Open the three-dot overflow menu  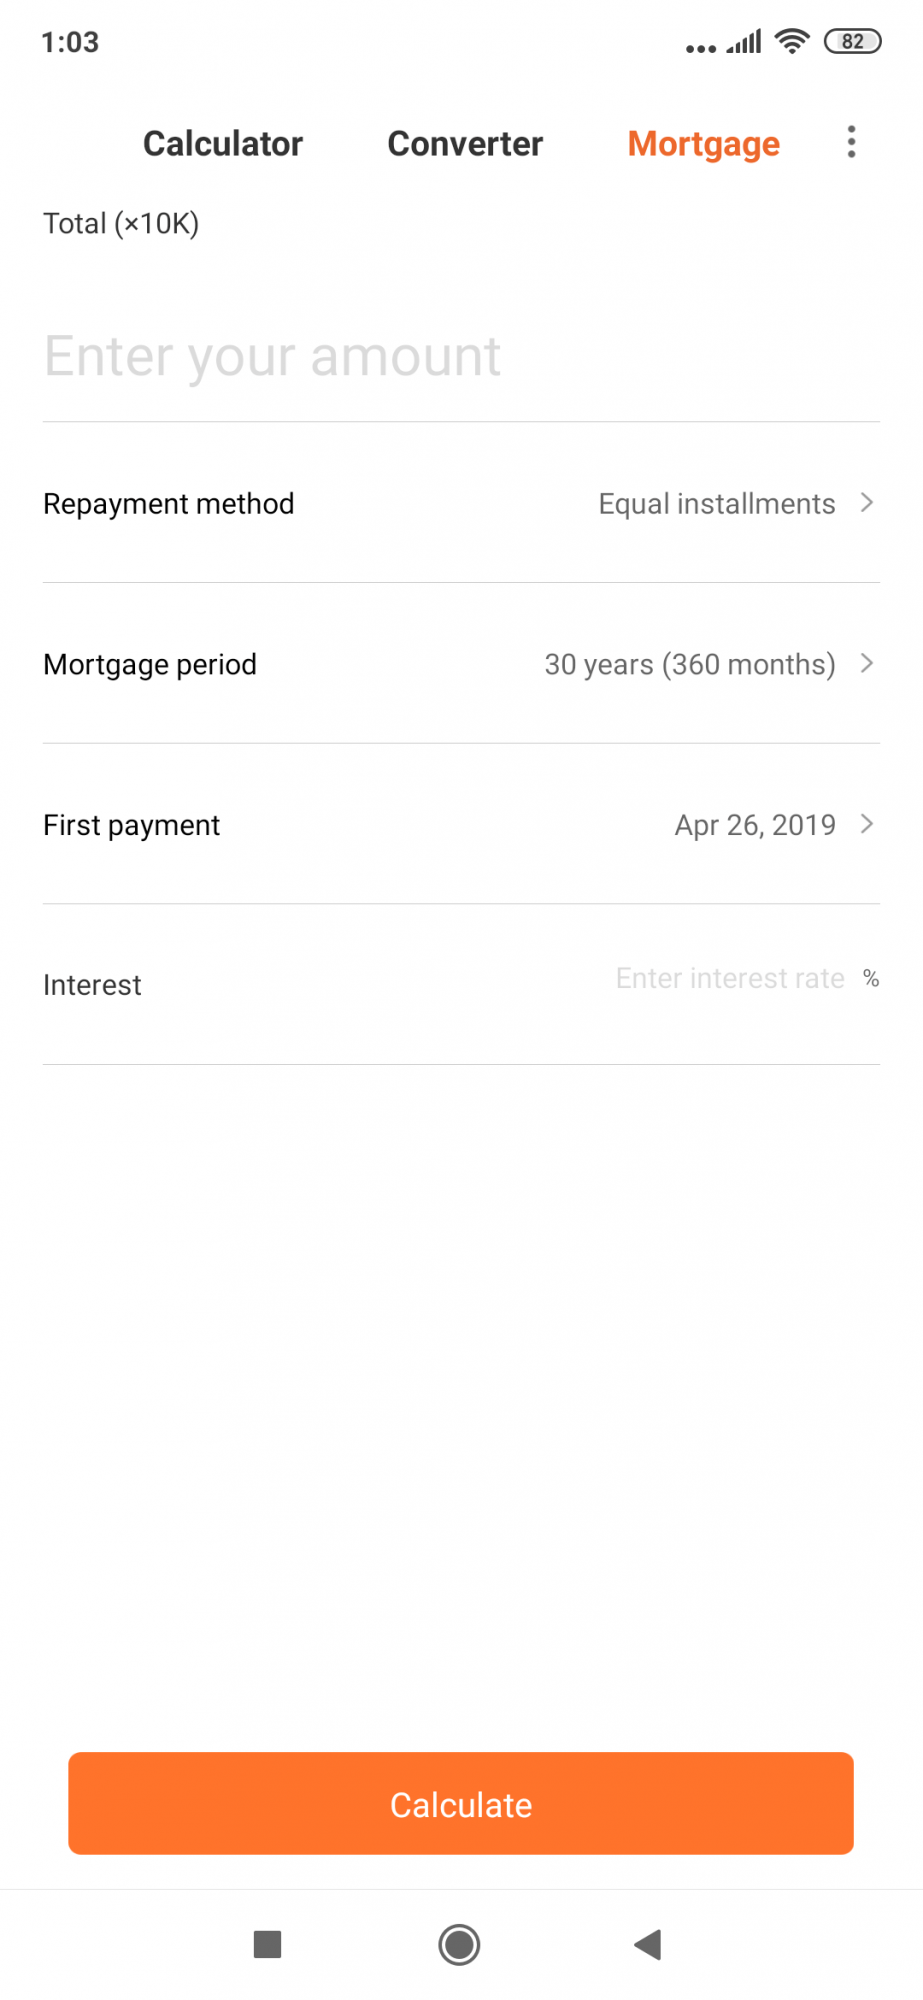[851, 142]
